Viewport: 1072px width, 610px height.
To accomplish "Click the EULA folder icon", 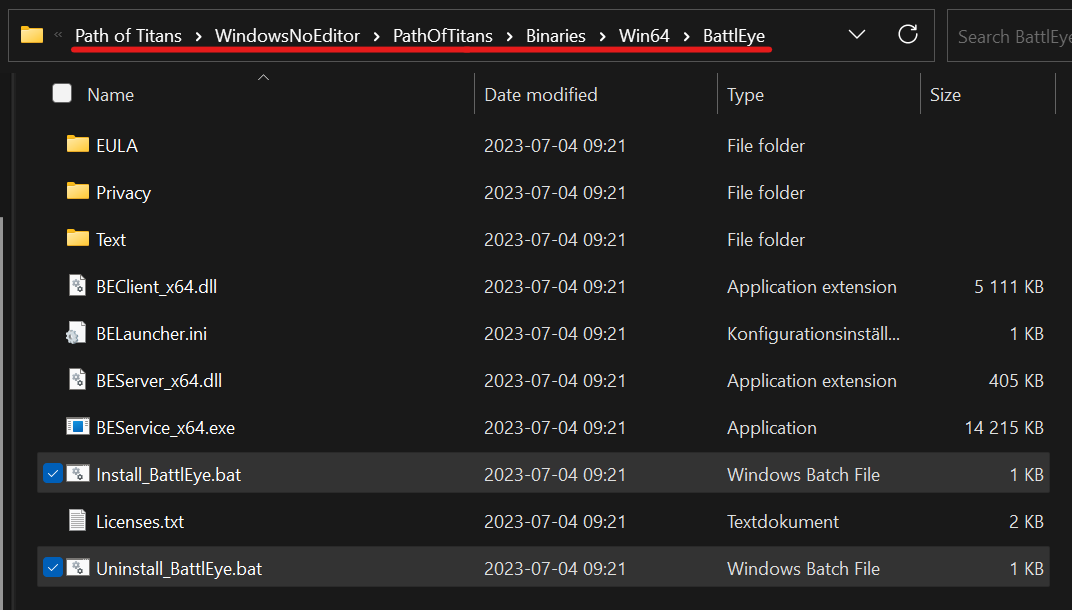I will click(x=78, y=145).
